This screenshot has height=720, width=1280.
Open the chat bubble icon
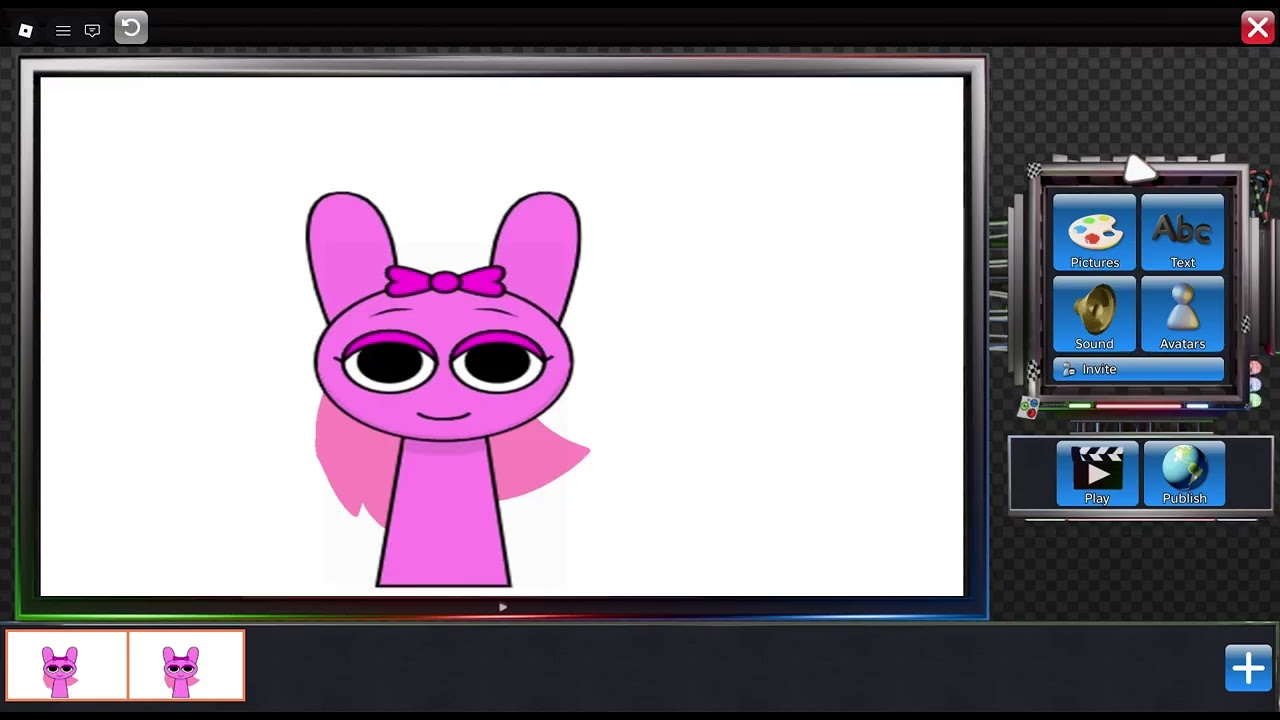92,31
